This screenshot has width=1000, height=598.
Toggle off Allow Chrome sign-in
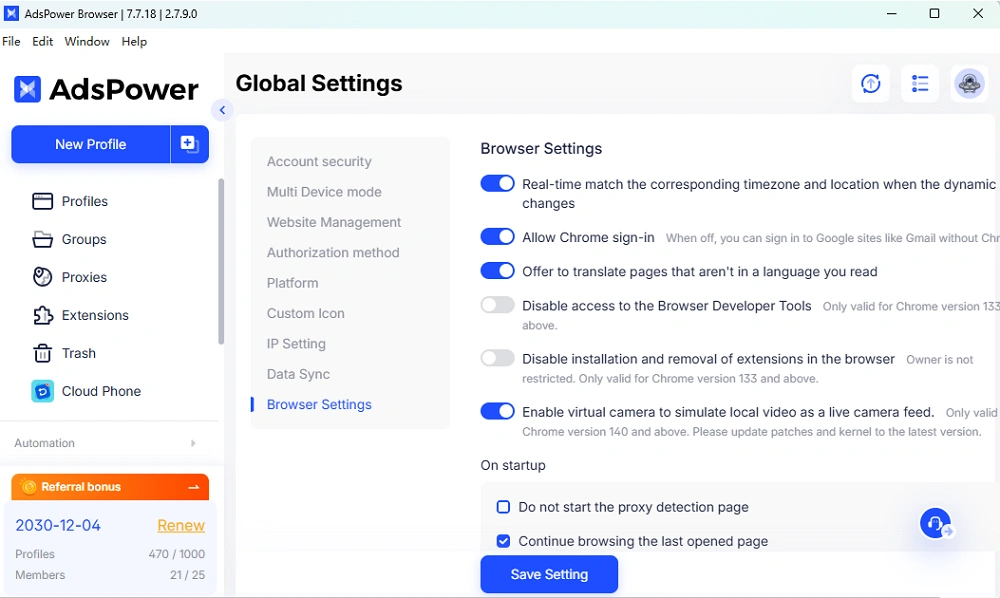497,237
